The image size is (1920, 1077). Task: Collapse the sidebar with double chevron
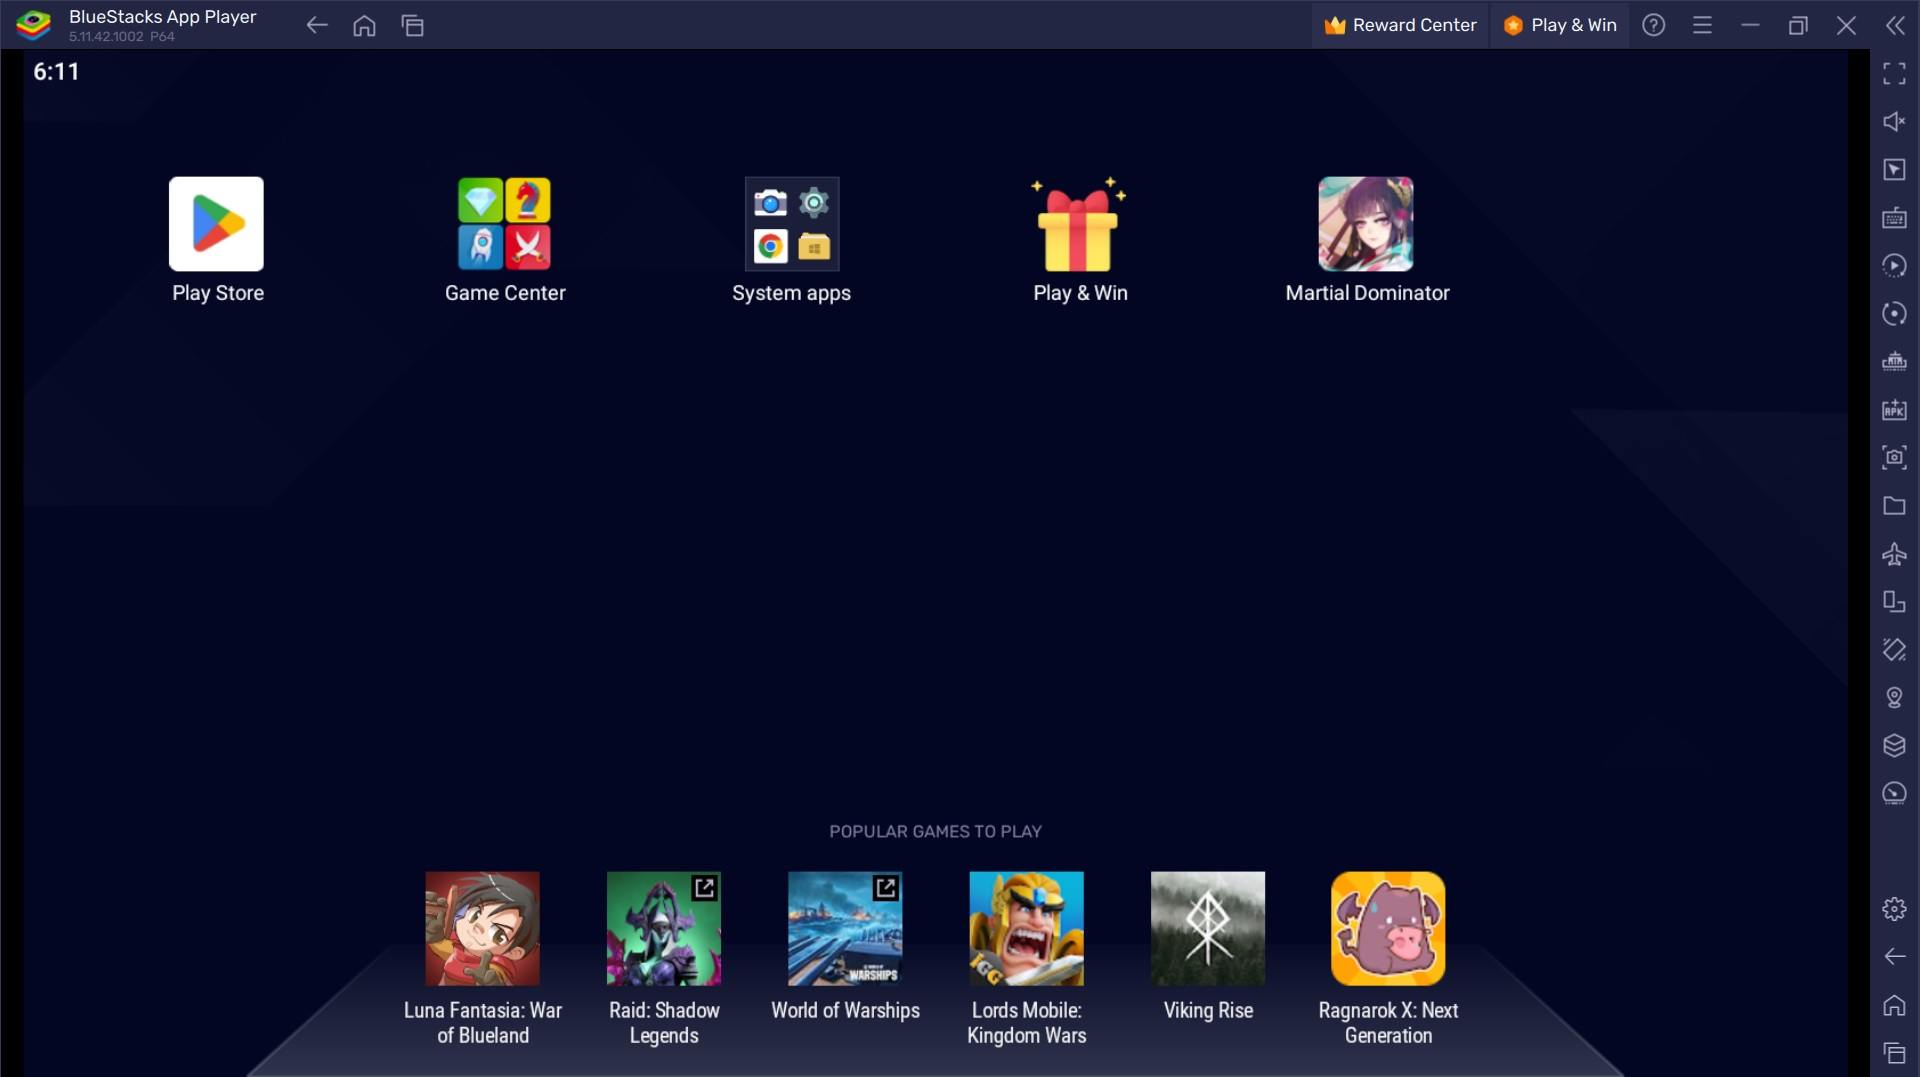pyautogui.click(x=1895, y=25)
